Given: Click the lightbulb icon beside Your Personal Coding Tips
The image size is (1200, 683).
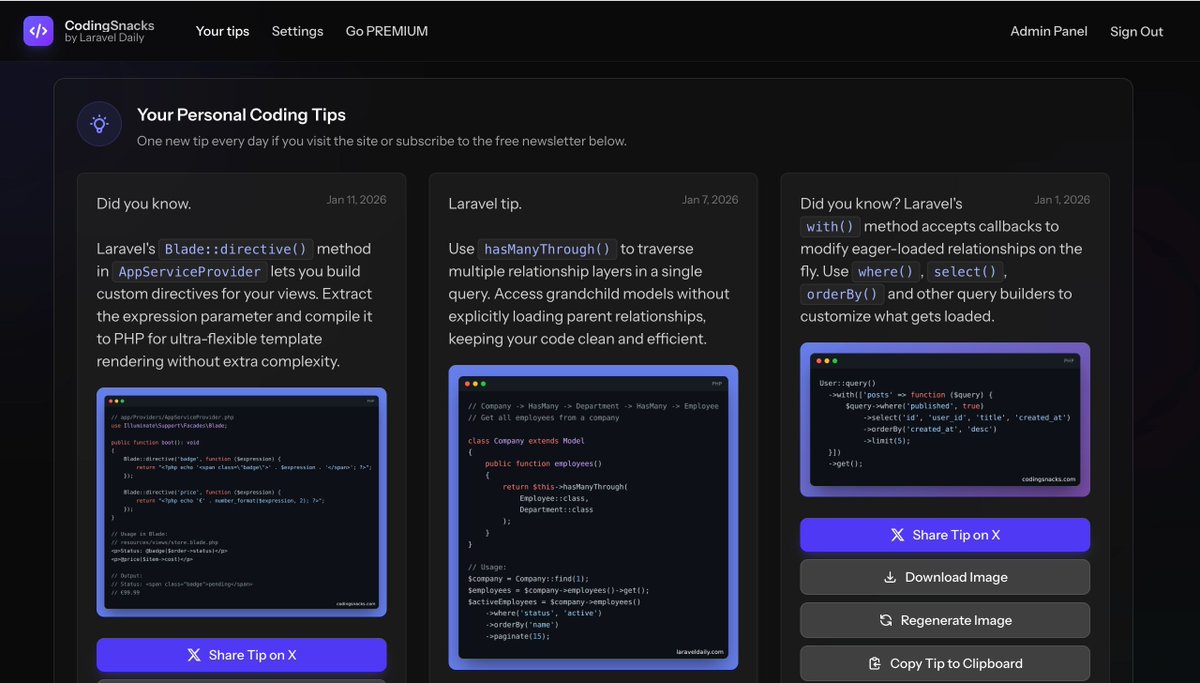Looking at the screenshot, I should pyautogui.click(x=99, y=124).
